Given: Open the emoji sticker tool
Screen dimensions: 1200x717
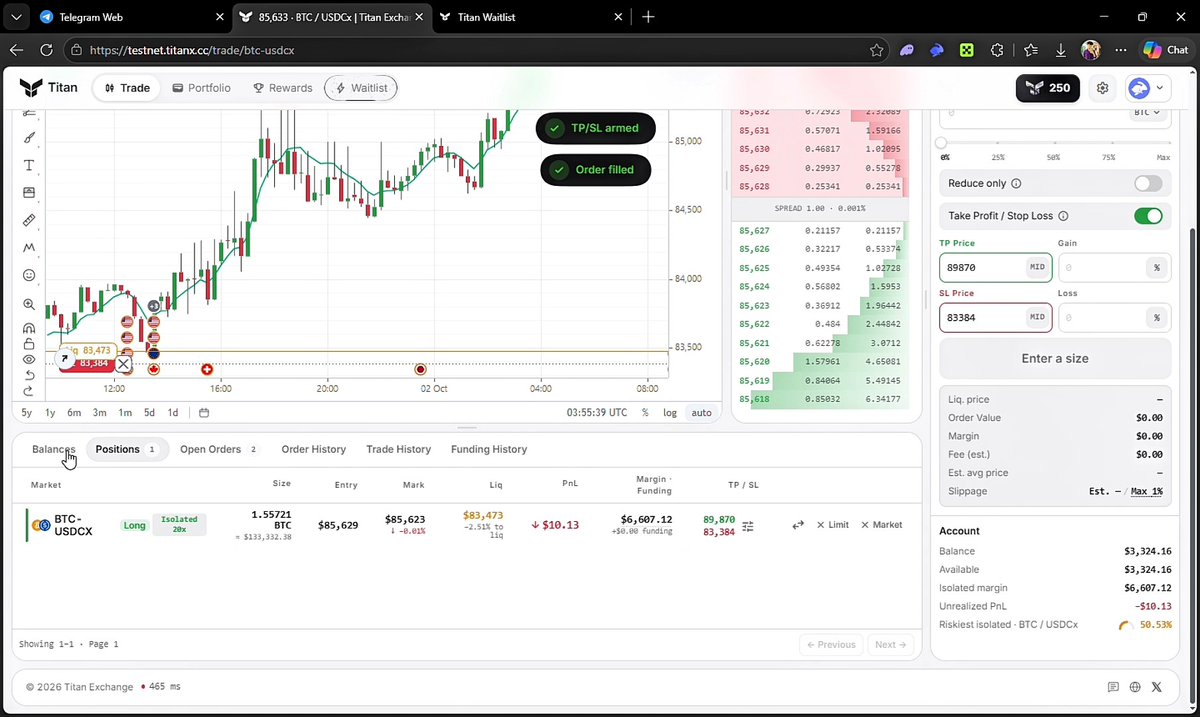Looking at the screenshot, I should [x=29, y=275].
